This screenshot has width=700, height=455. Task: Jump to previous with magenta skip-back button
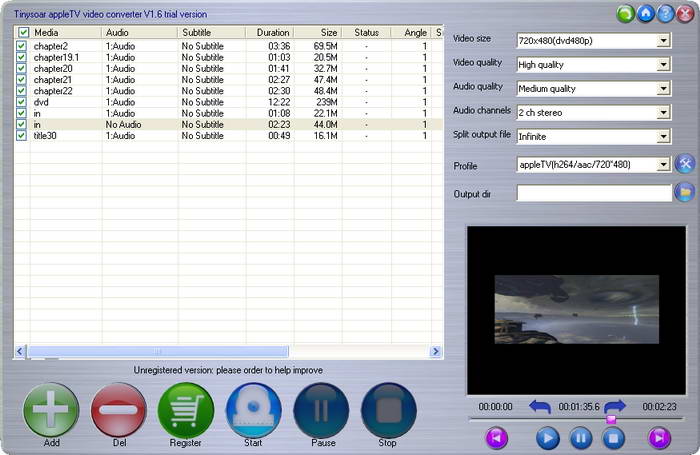click(496, 438)
